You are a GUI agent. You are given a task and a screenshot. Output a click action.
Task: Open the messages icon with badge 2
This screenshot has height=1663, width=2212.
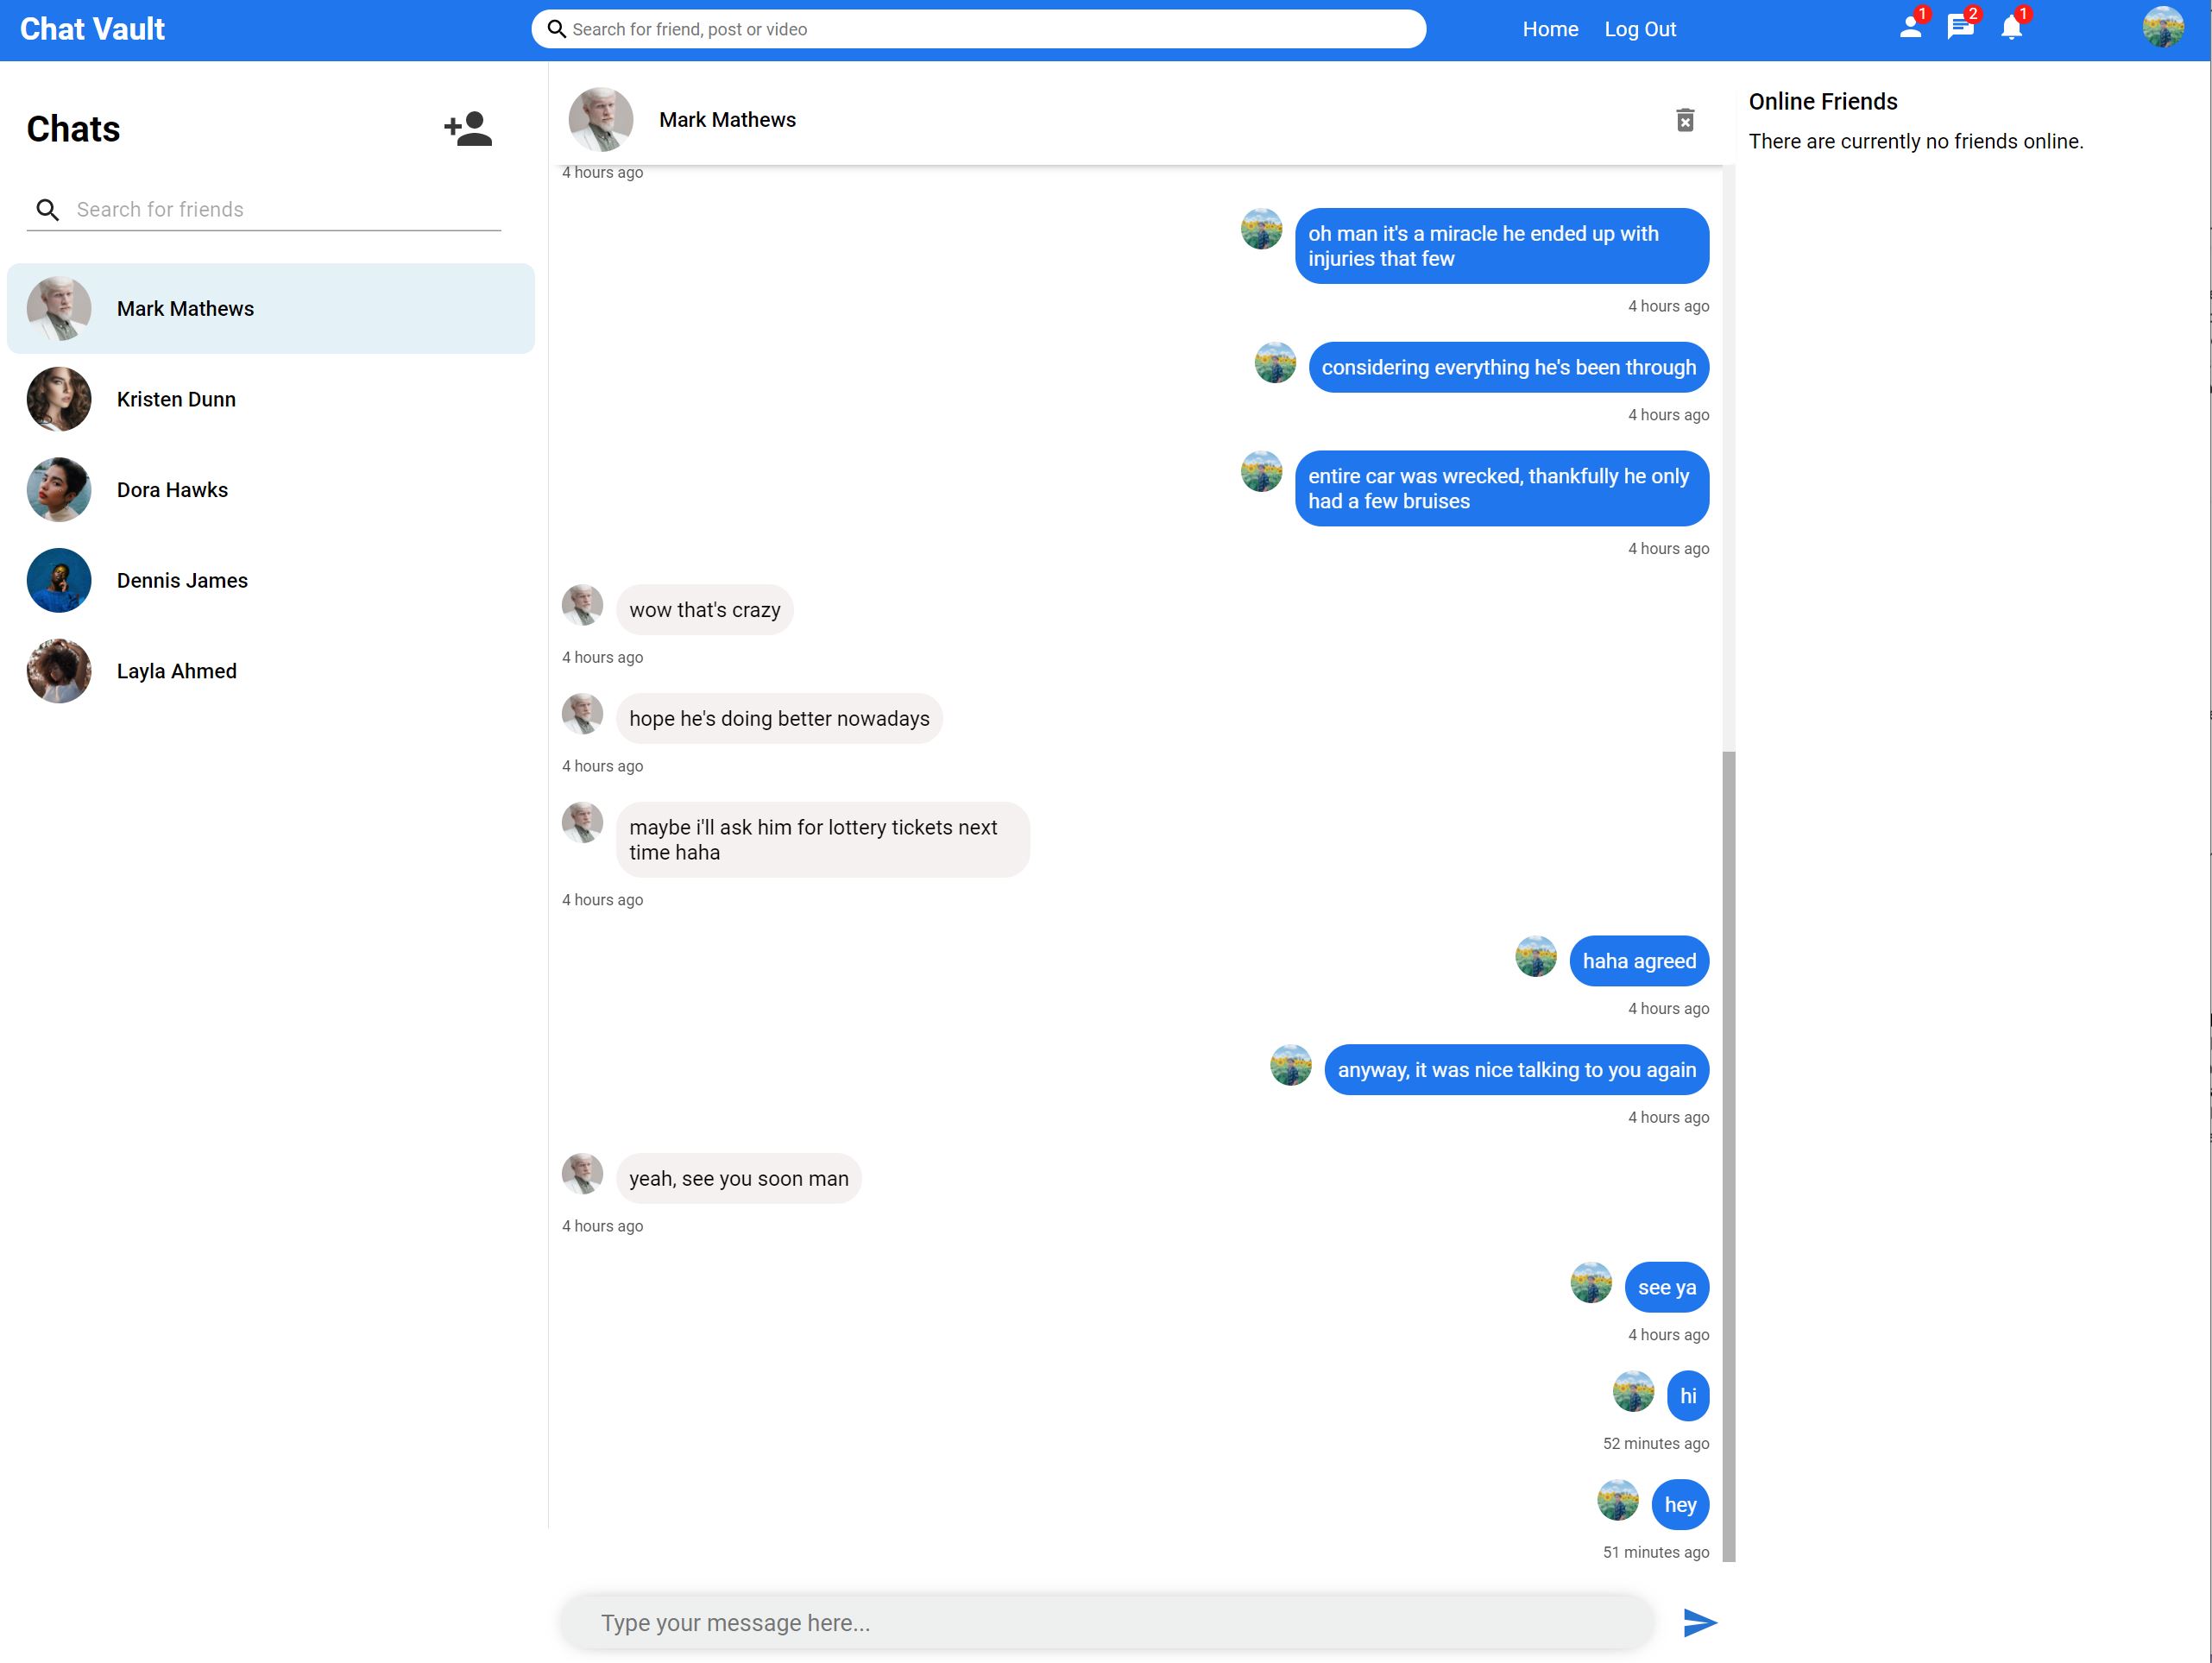coord(1960,27)
